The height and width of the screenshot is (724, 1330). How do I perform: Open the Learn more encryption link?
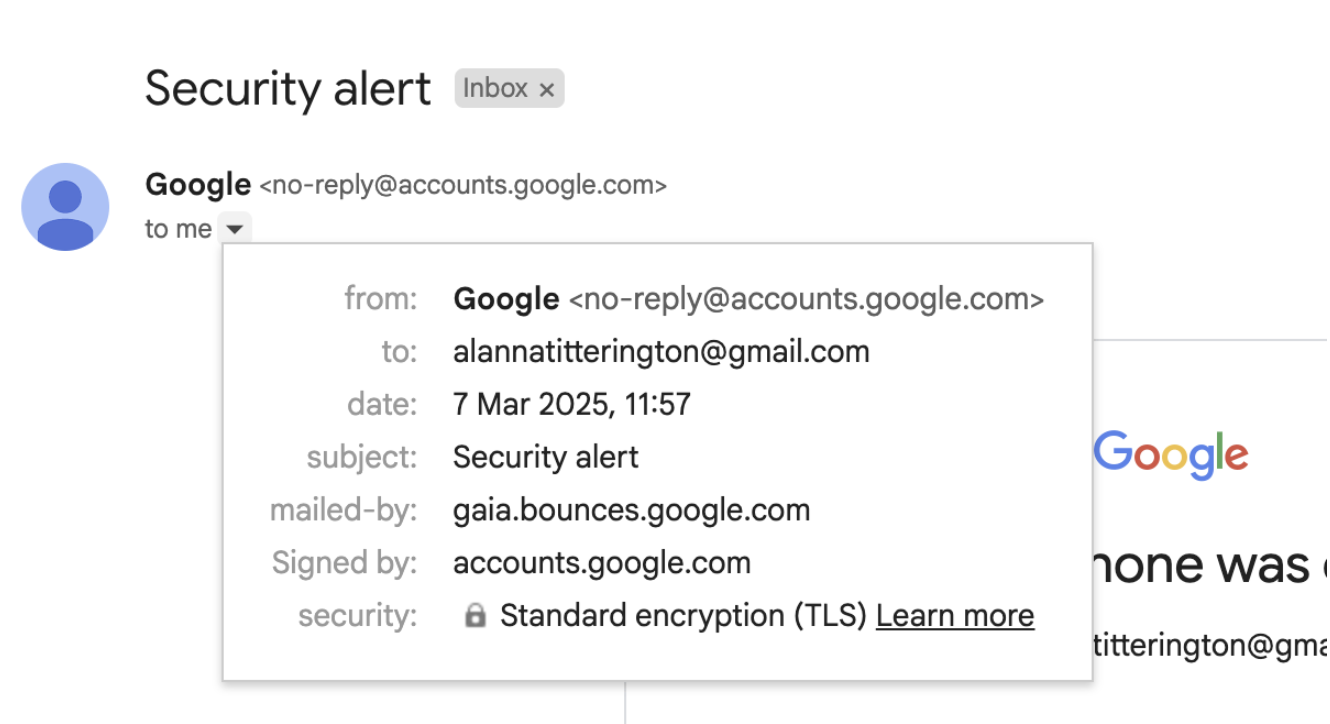(x=954, y=616)
